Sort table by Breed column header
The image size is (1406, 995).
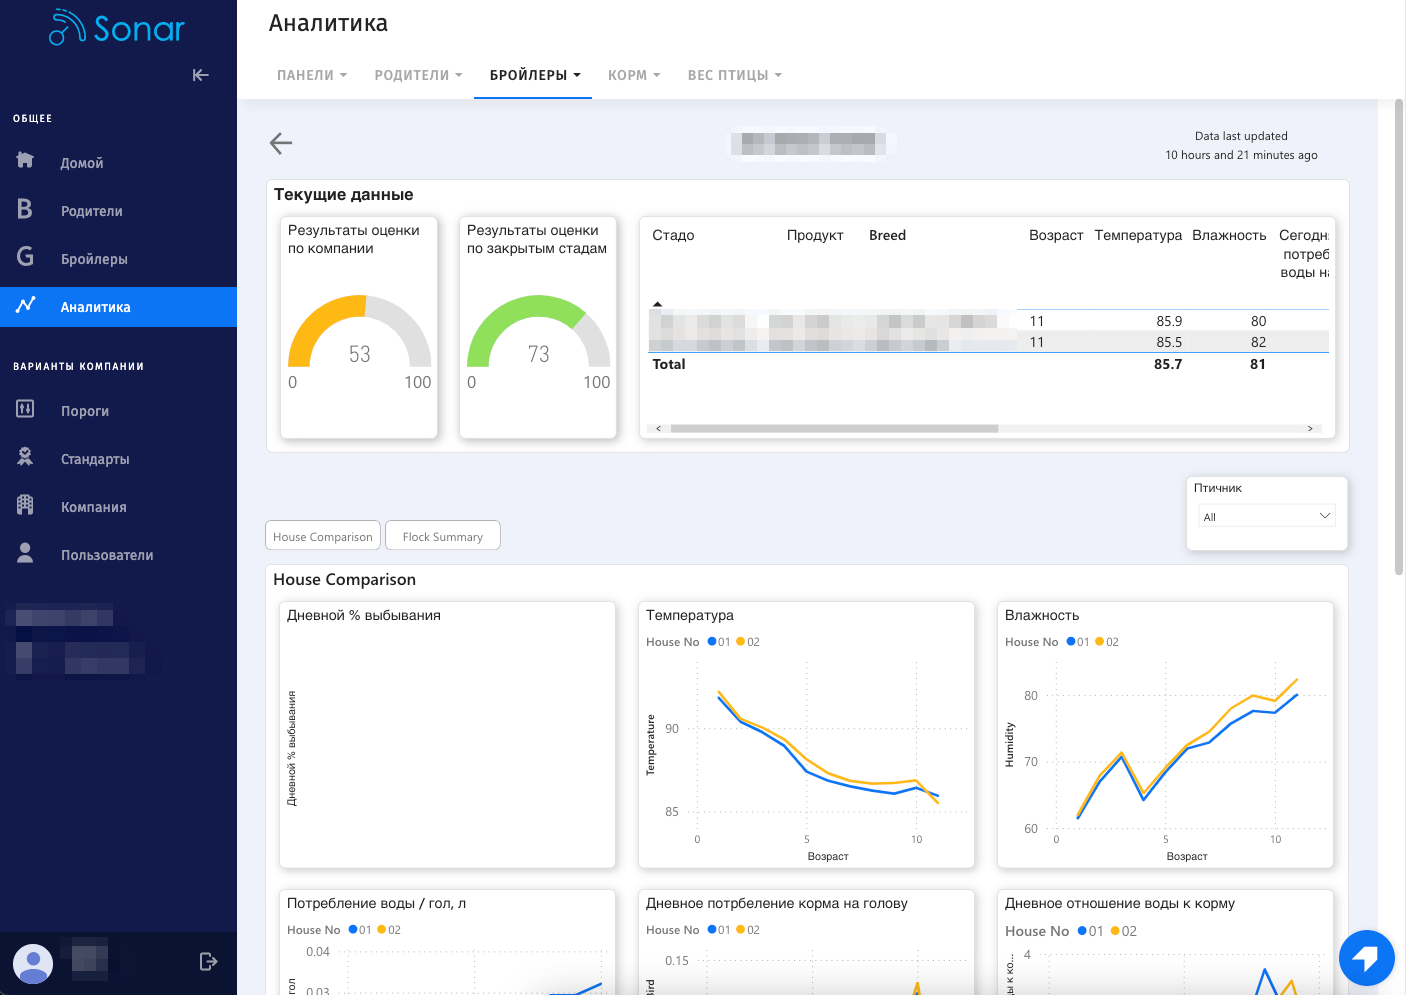pos(887,235)
